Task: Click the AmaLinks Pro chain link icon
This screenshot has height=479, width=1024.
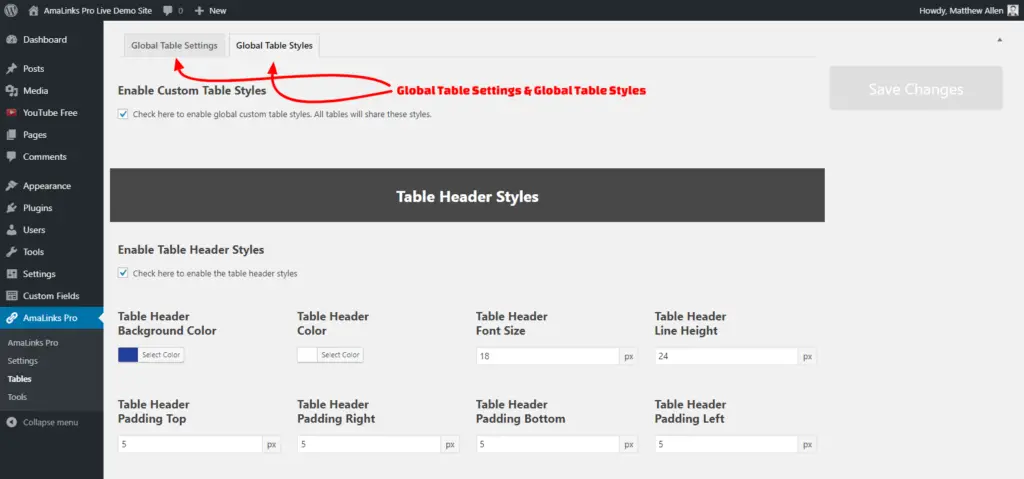Action: [x=11, y=318]
